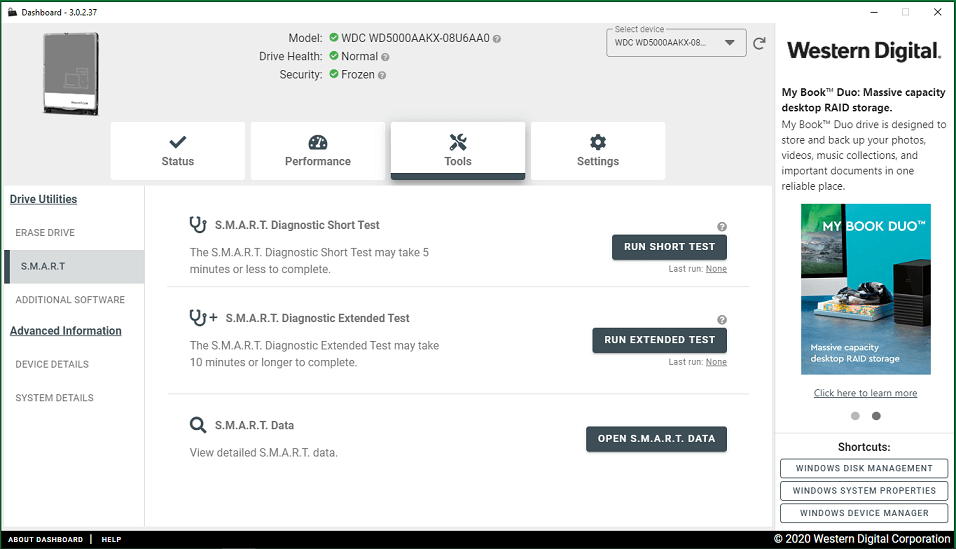Click help icon for Short Test section
This screenshot has width=956, height=549.
pos(722,227)
